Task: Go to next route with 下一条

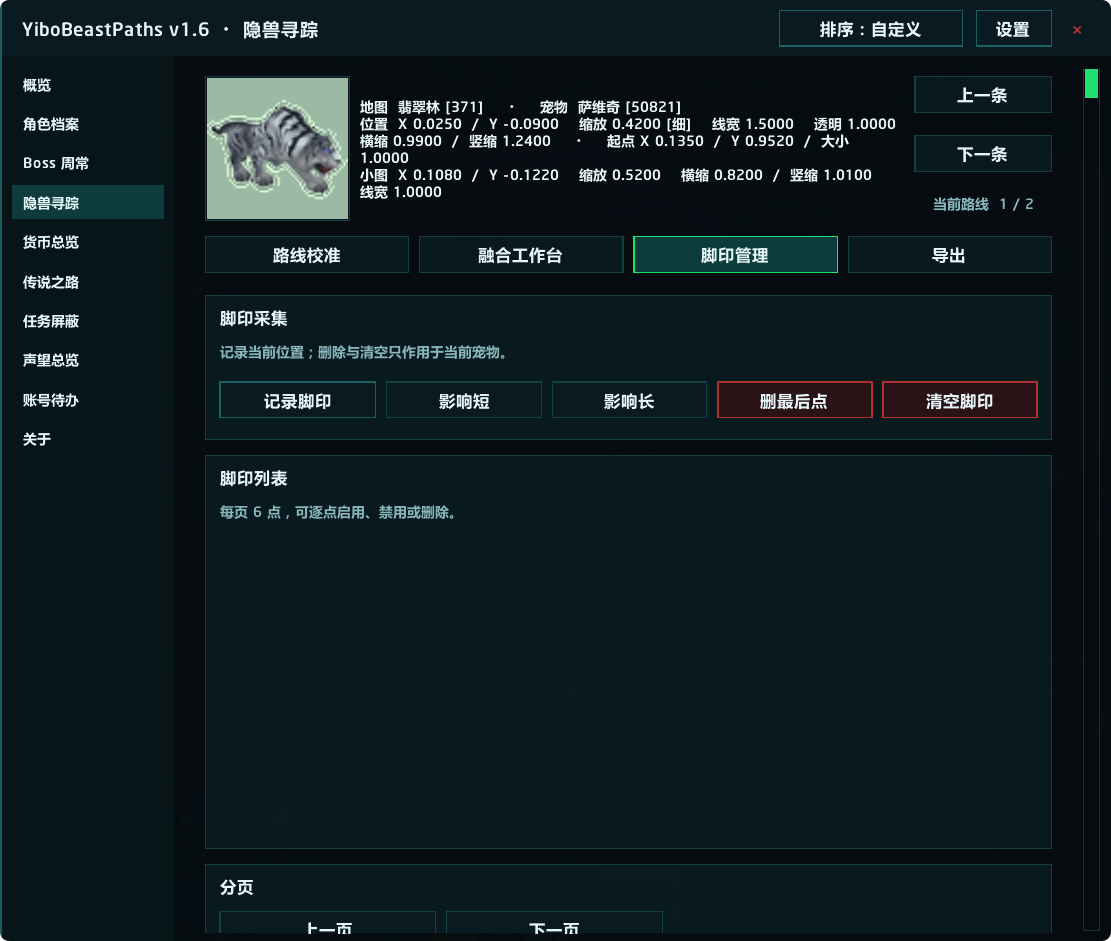Action: point(983,154)
